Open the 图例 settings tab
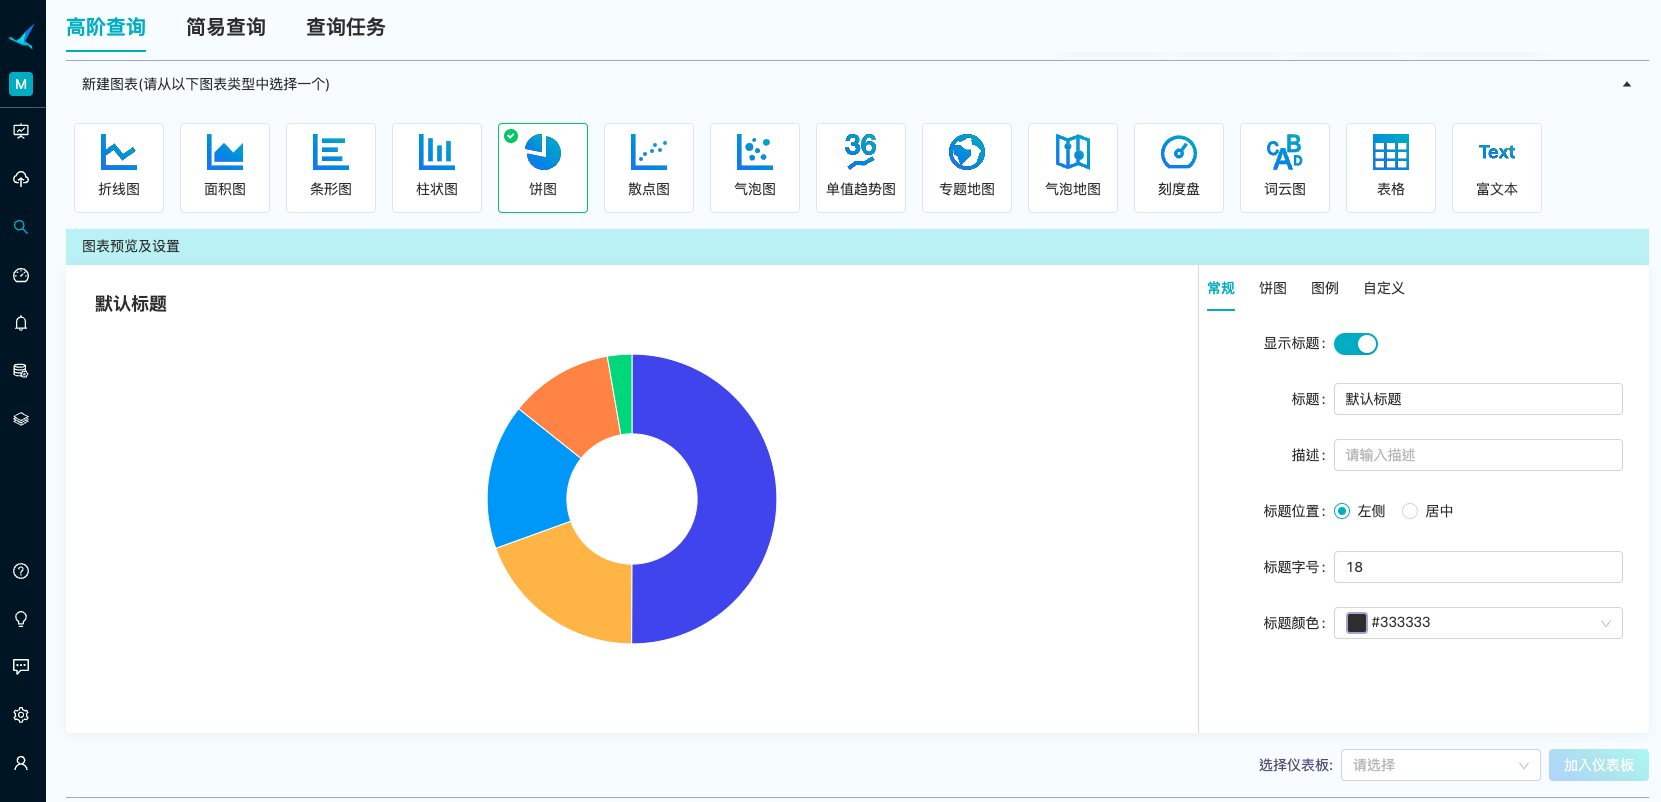Image resolution: width=1661 pixels, height=802 pixels. tap(1325, 288)
